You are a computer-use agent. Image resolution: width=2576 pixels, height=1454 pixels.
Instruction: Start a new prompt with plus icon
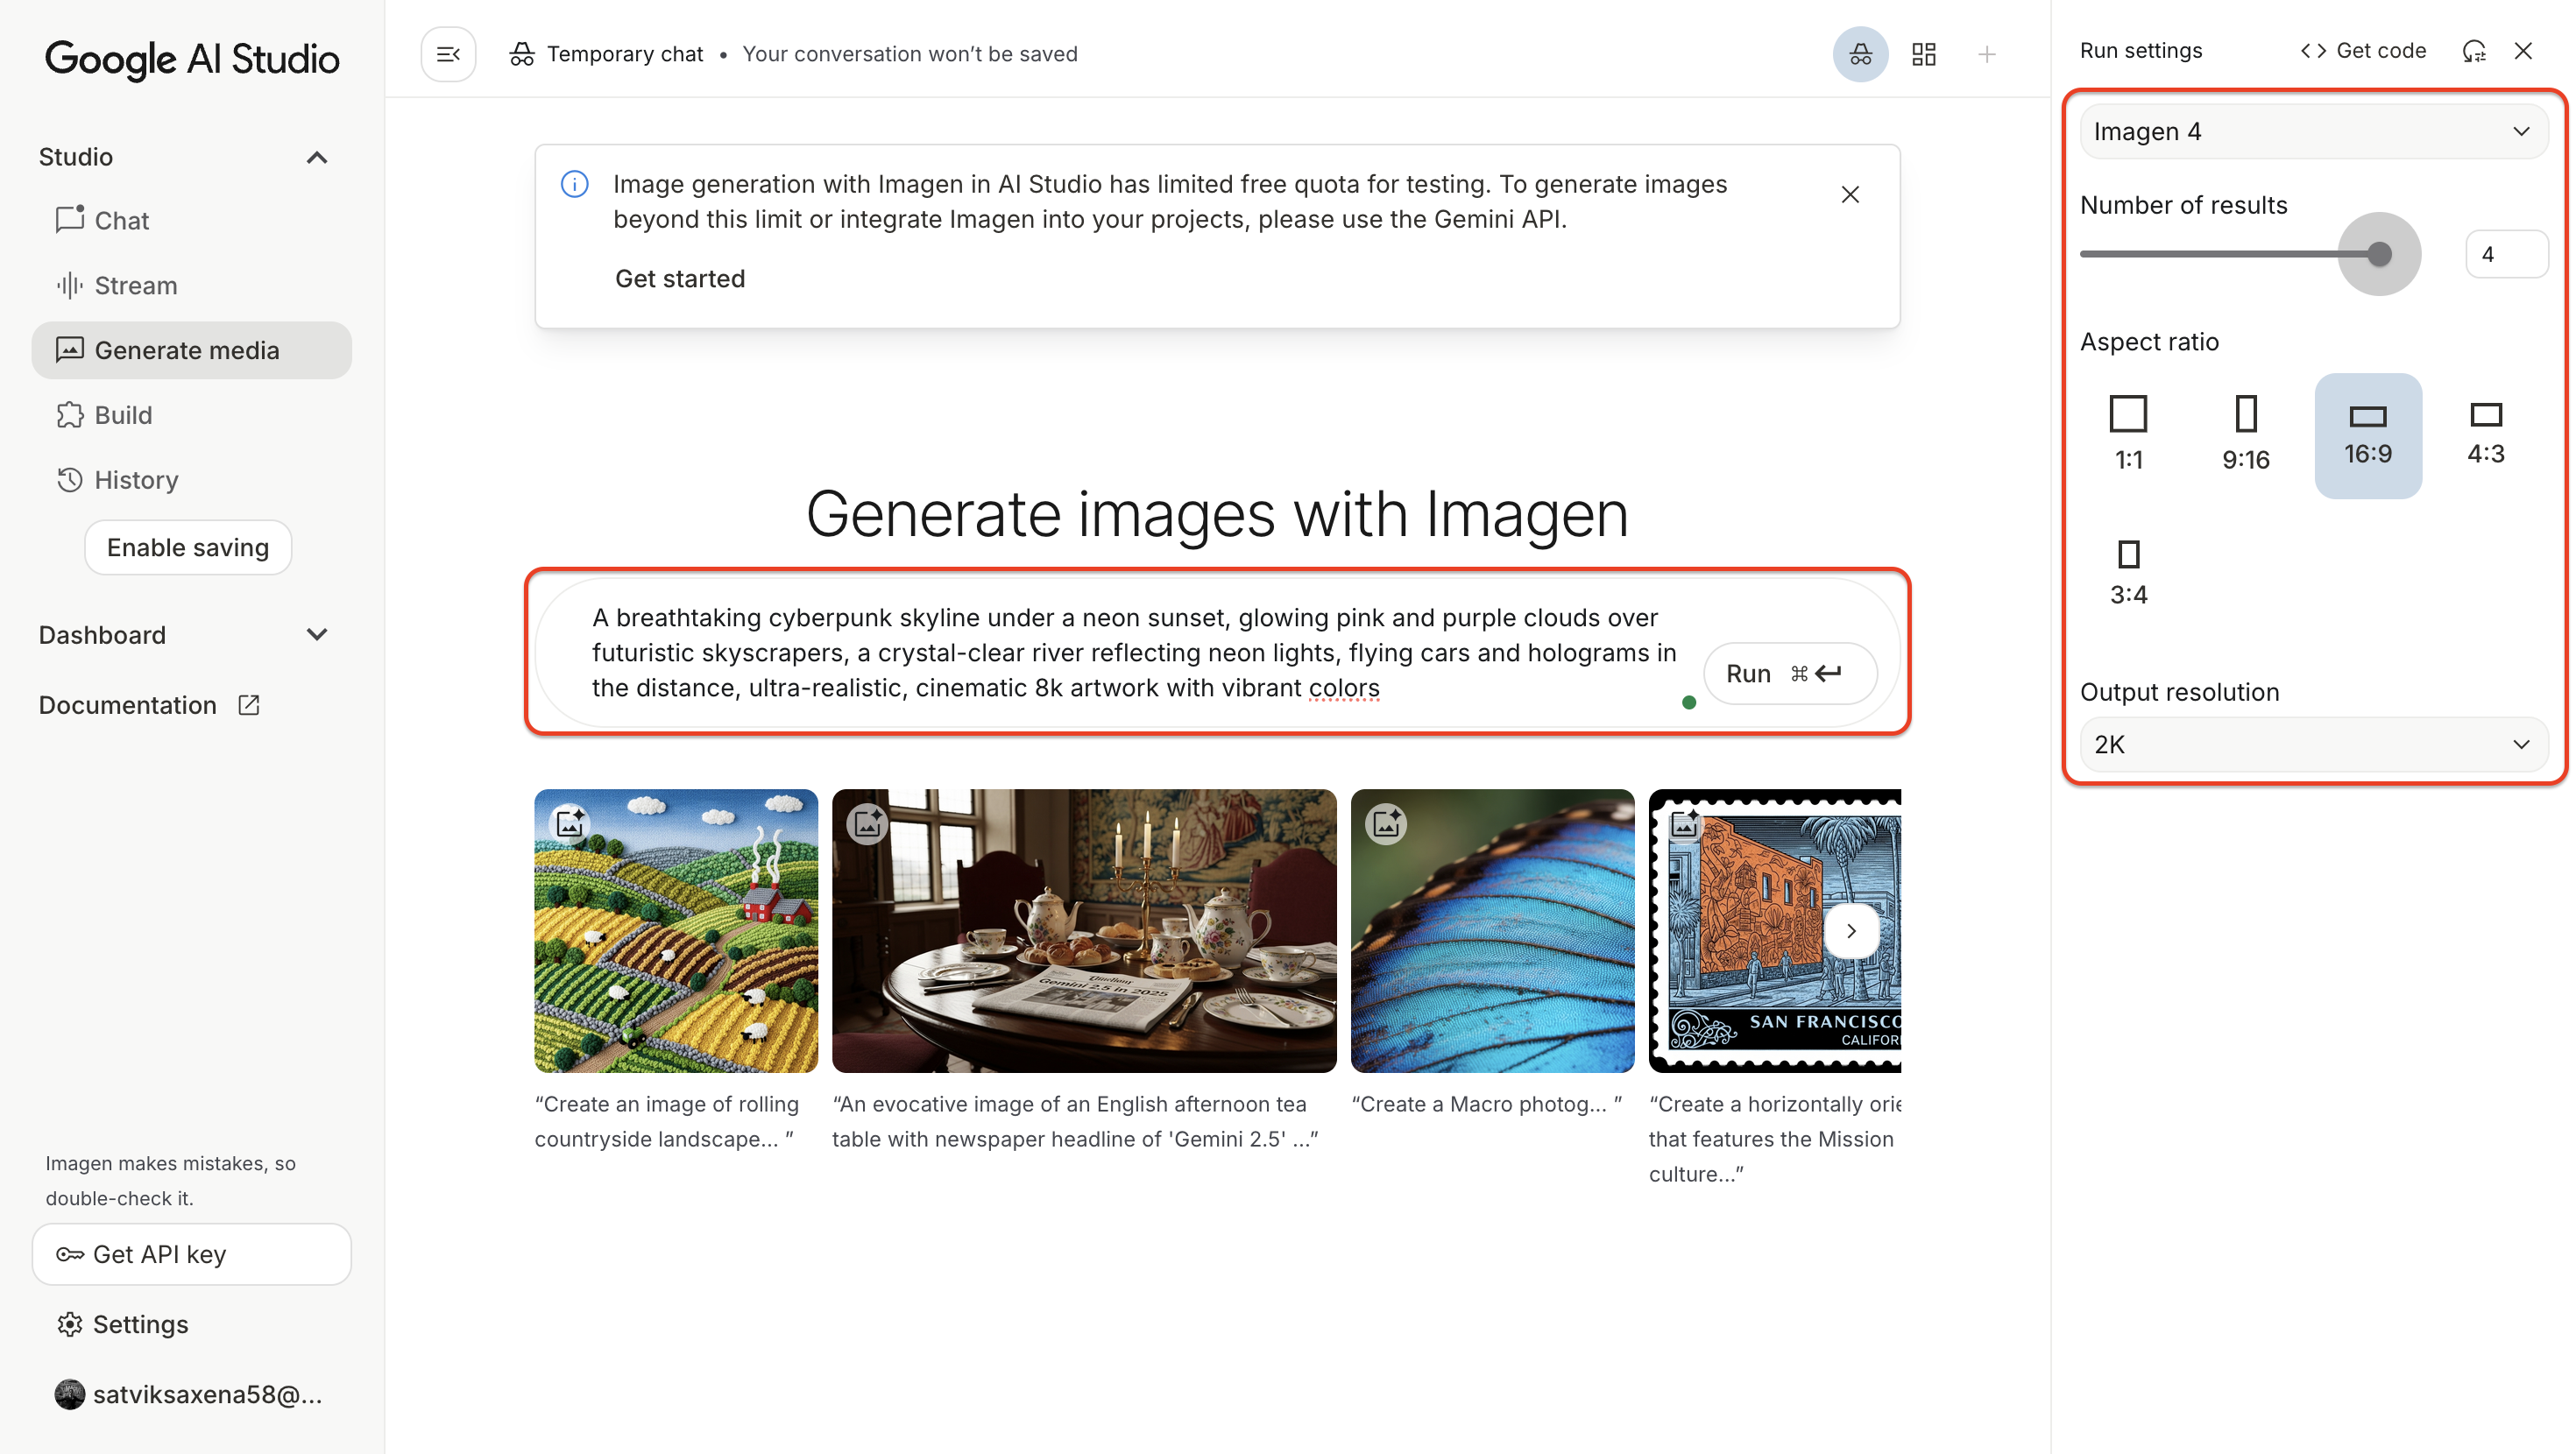1987,54
